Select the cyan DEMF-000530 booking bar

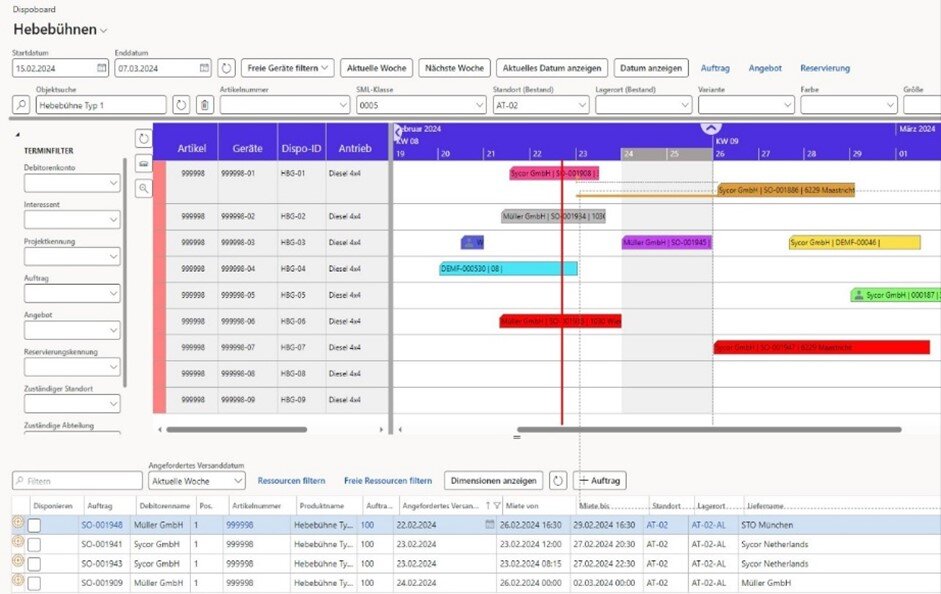pyautogui.click(x=508, y=268)
